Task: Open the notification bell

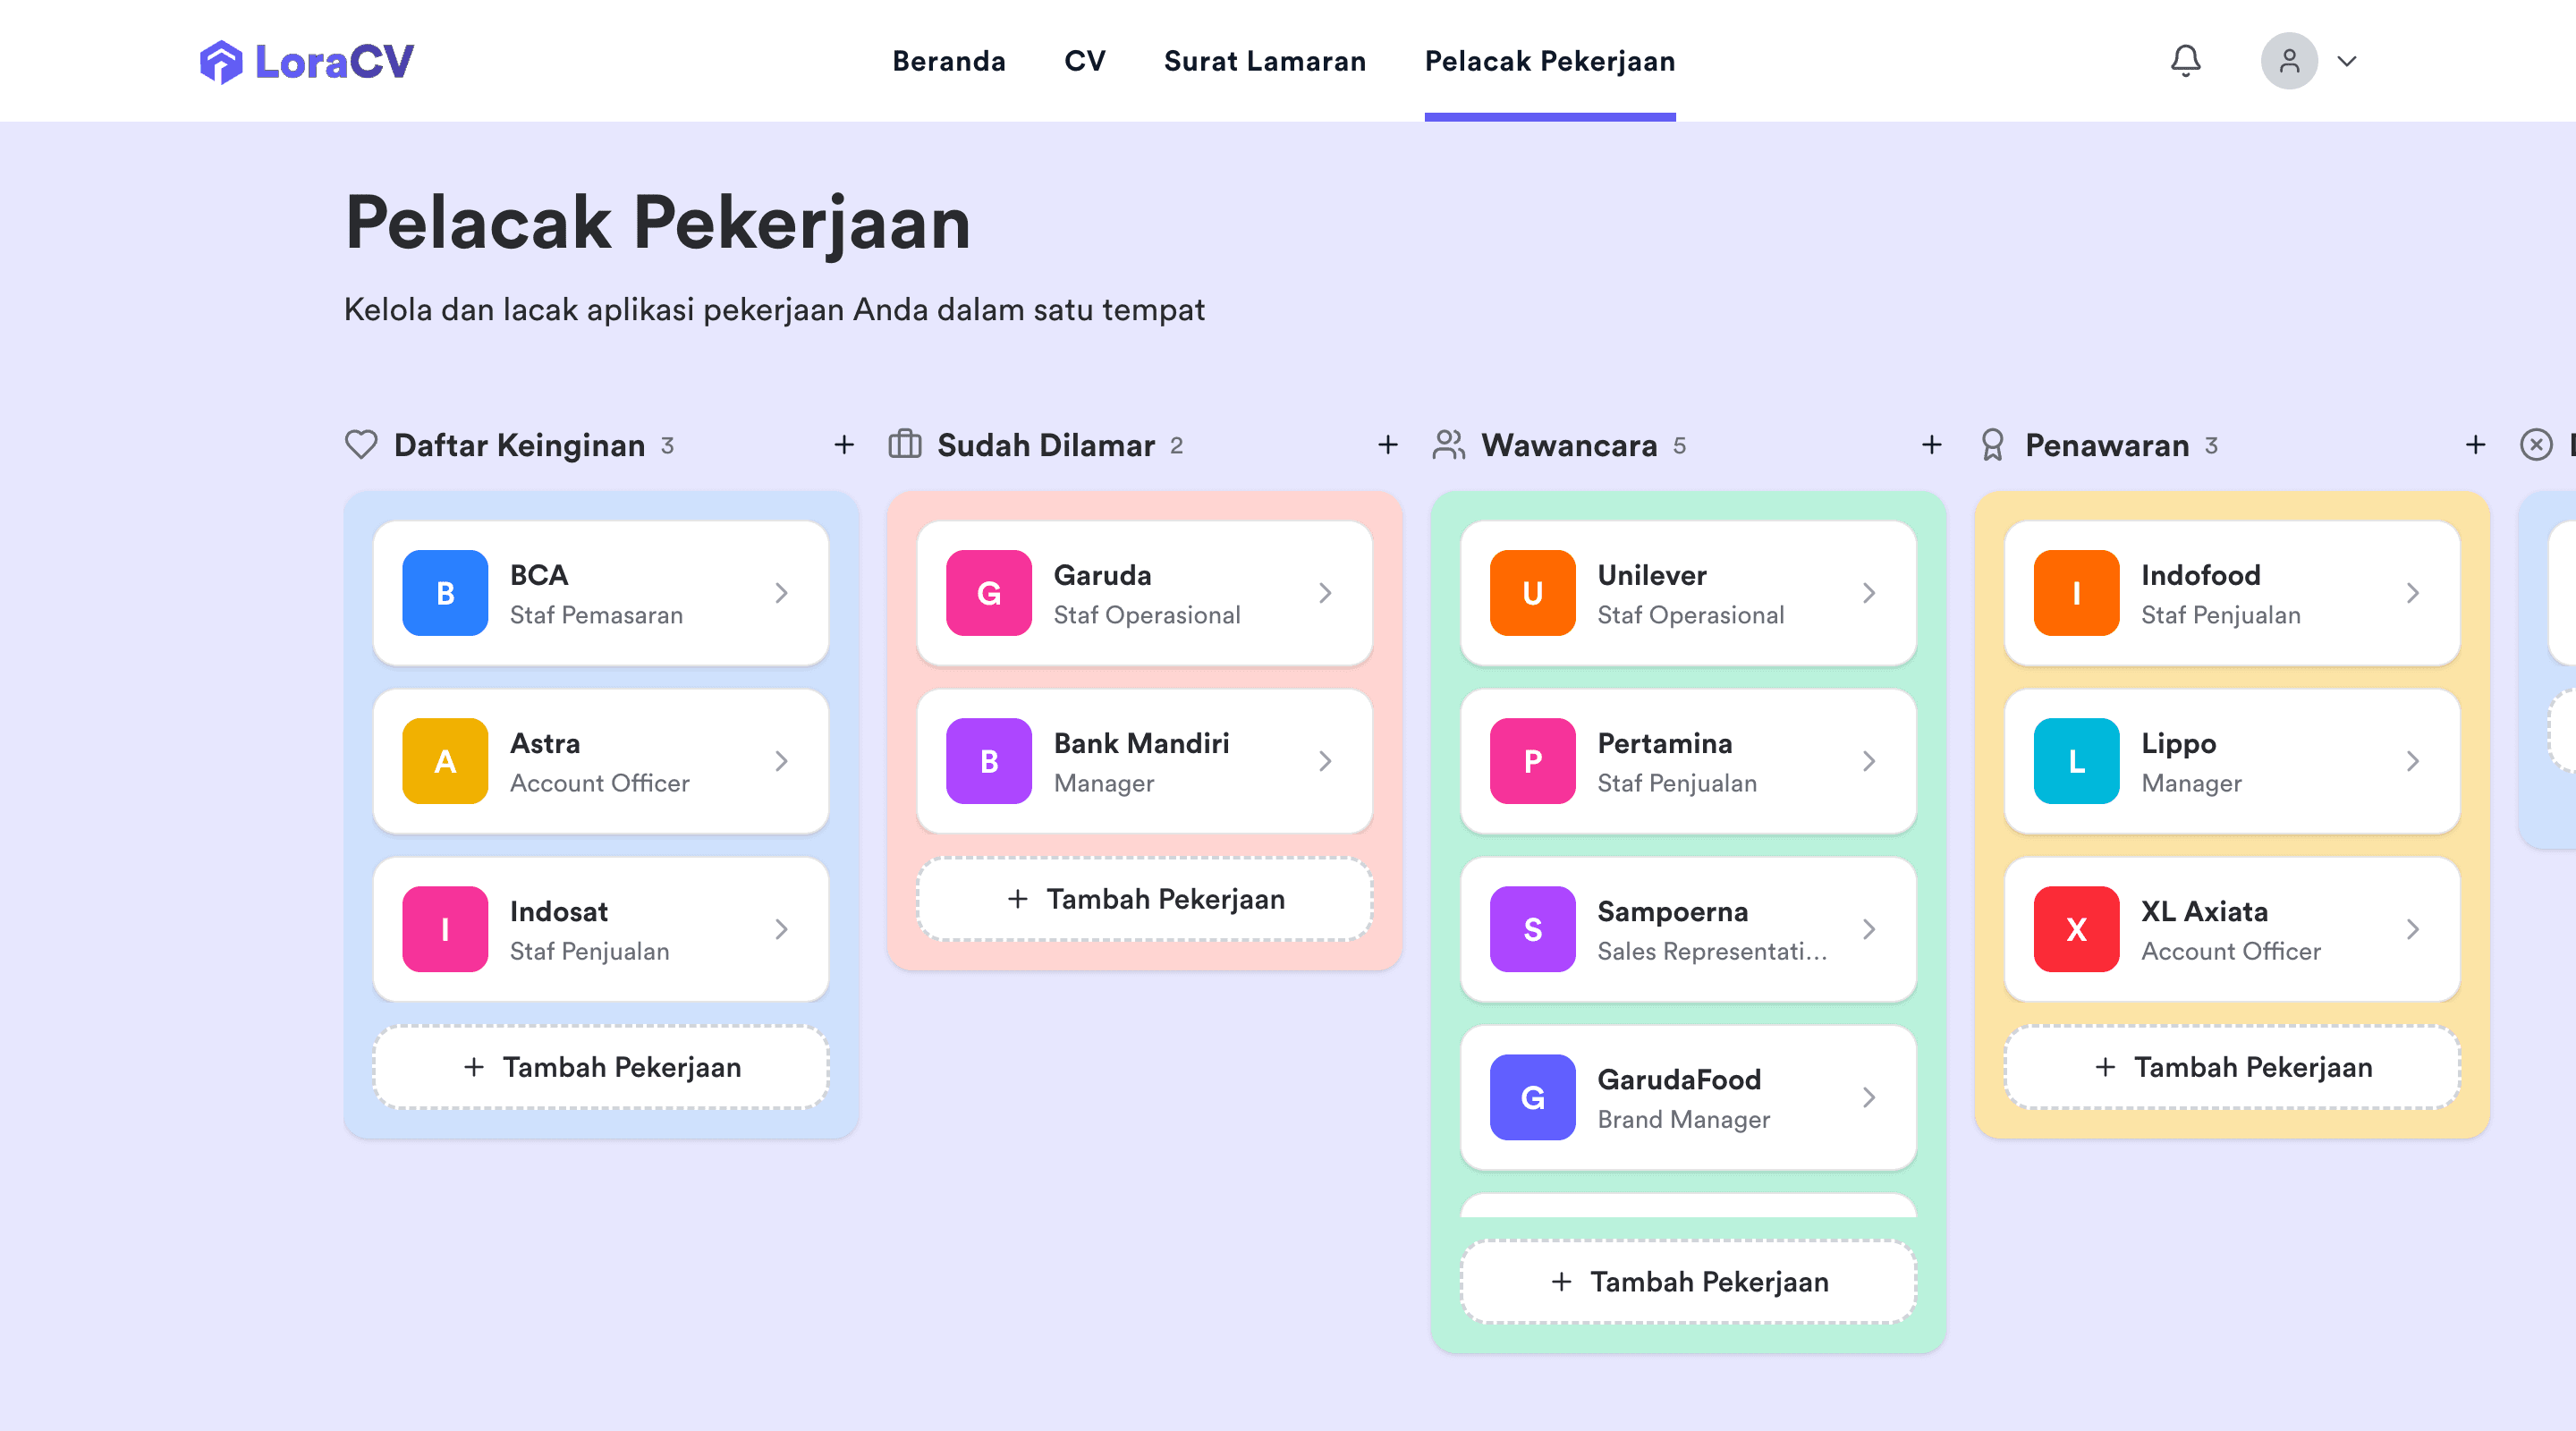Action: point(2185,60)
